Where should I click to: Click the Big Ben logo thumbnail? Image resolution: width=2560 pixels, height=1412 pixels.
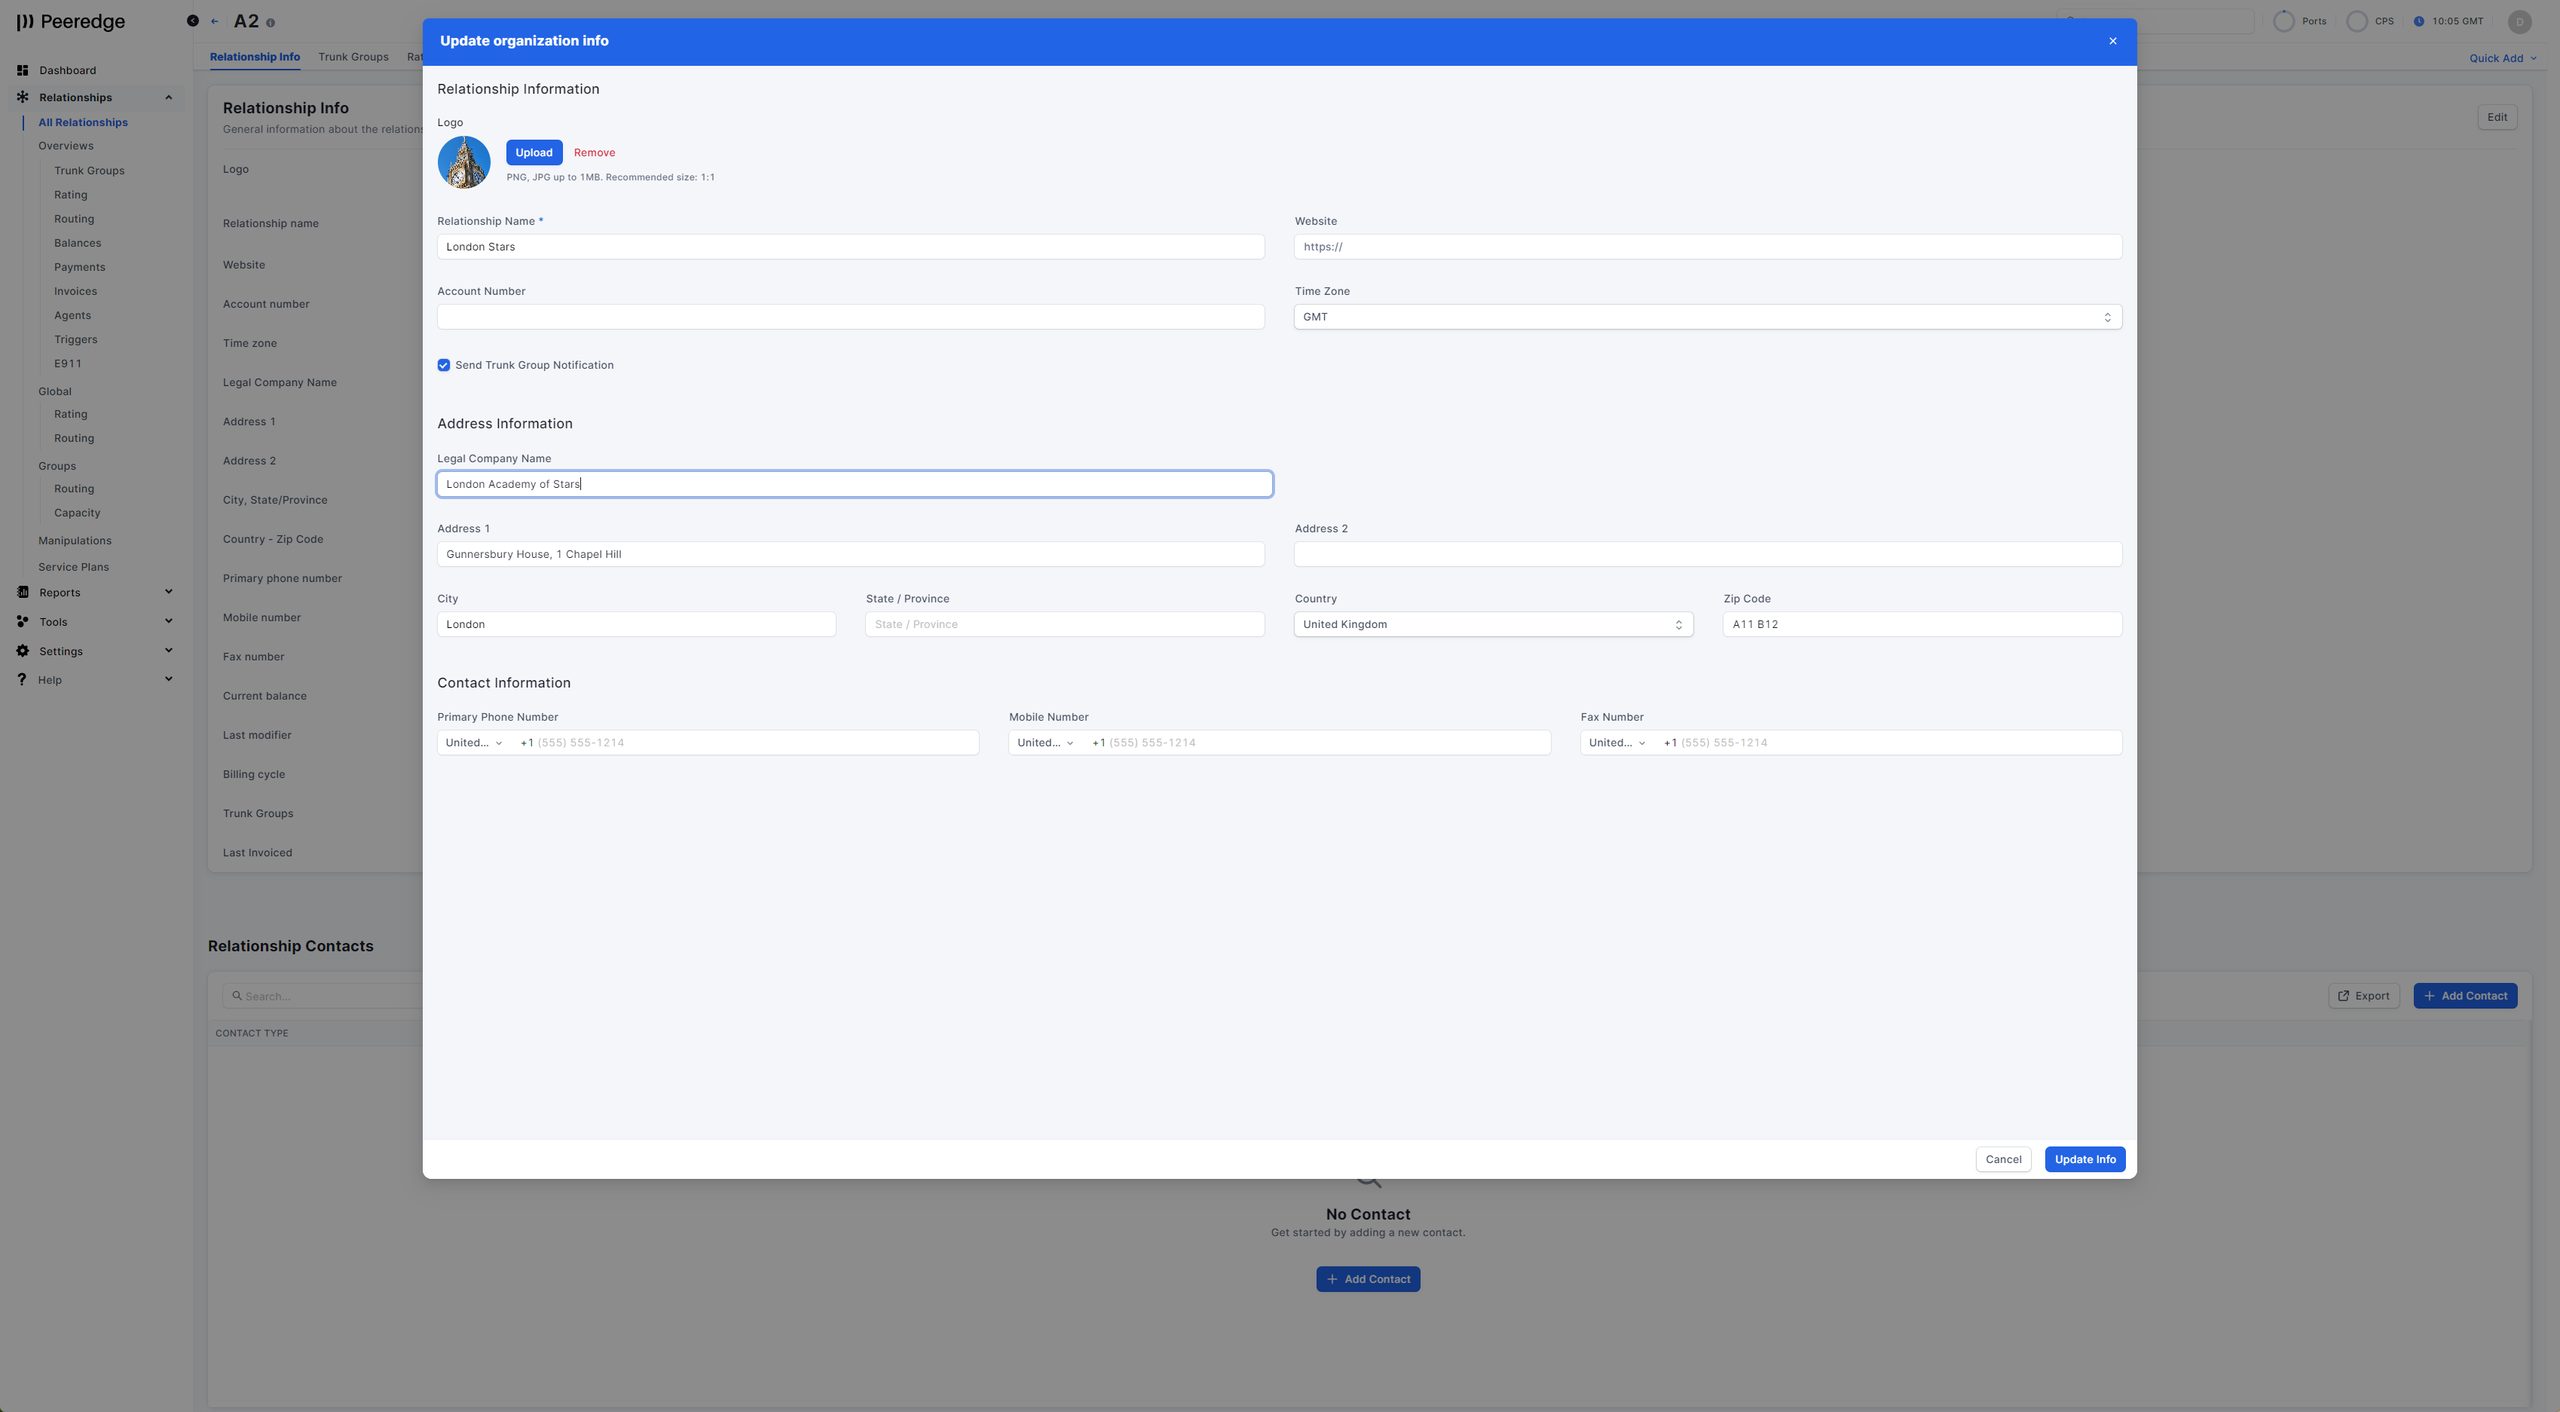tap(464, 162)
